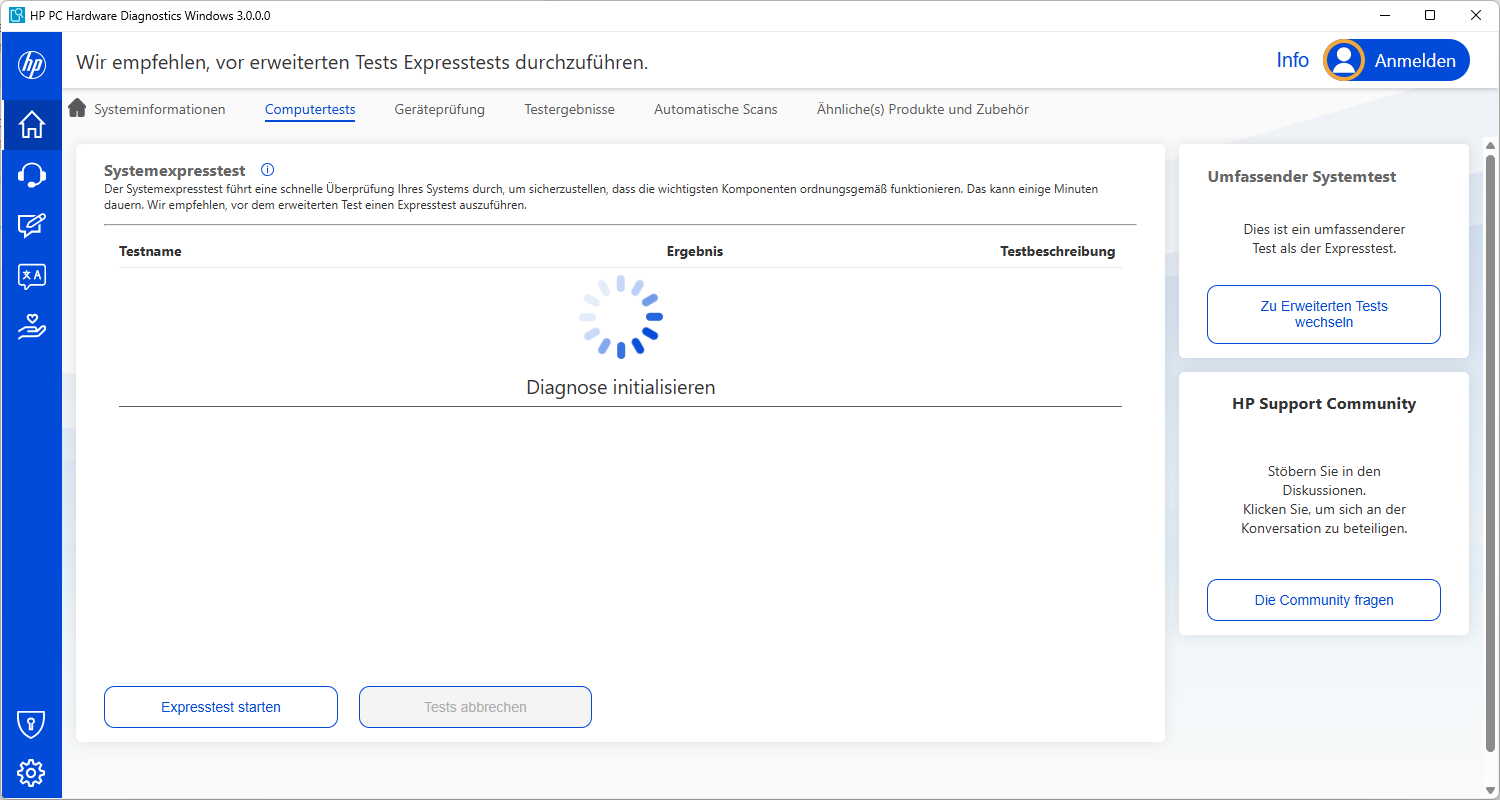Click the Die Community fragen button
Image resolution: width=1500 pixels, height=800 pixels.
point(1323,600)
